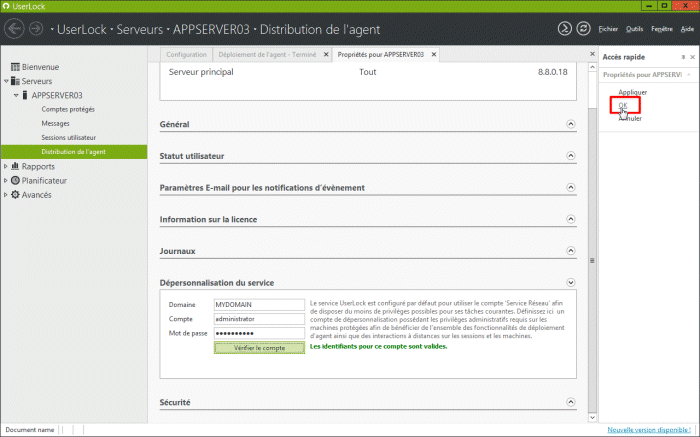700x437 pixels.
Task: Click scrollbar down arrow in properties pane
Action: 592,418
